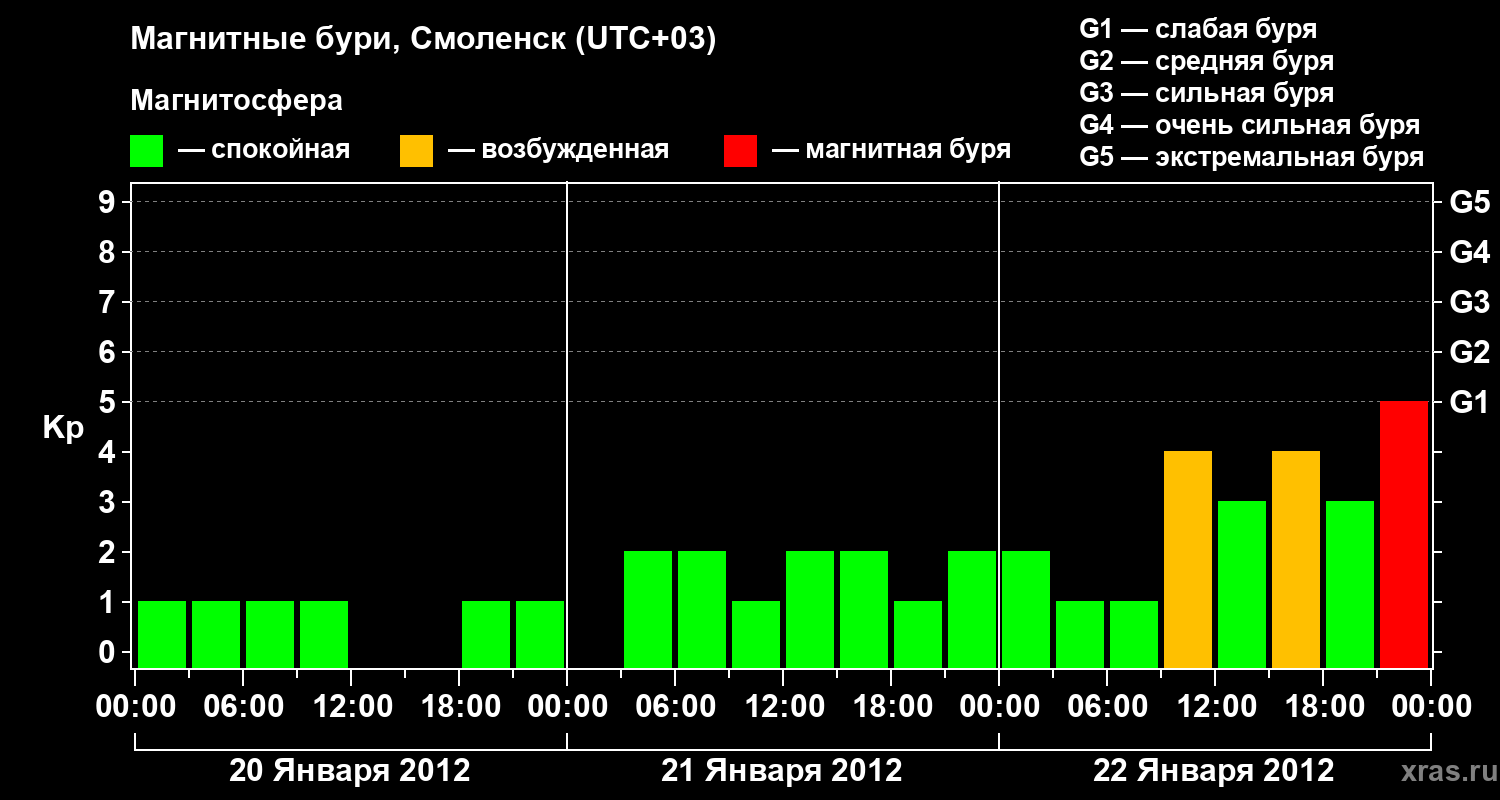
Task: Click the Kp 1 bar at 18:00–21:00, 20 January
Action: [486, 634]
